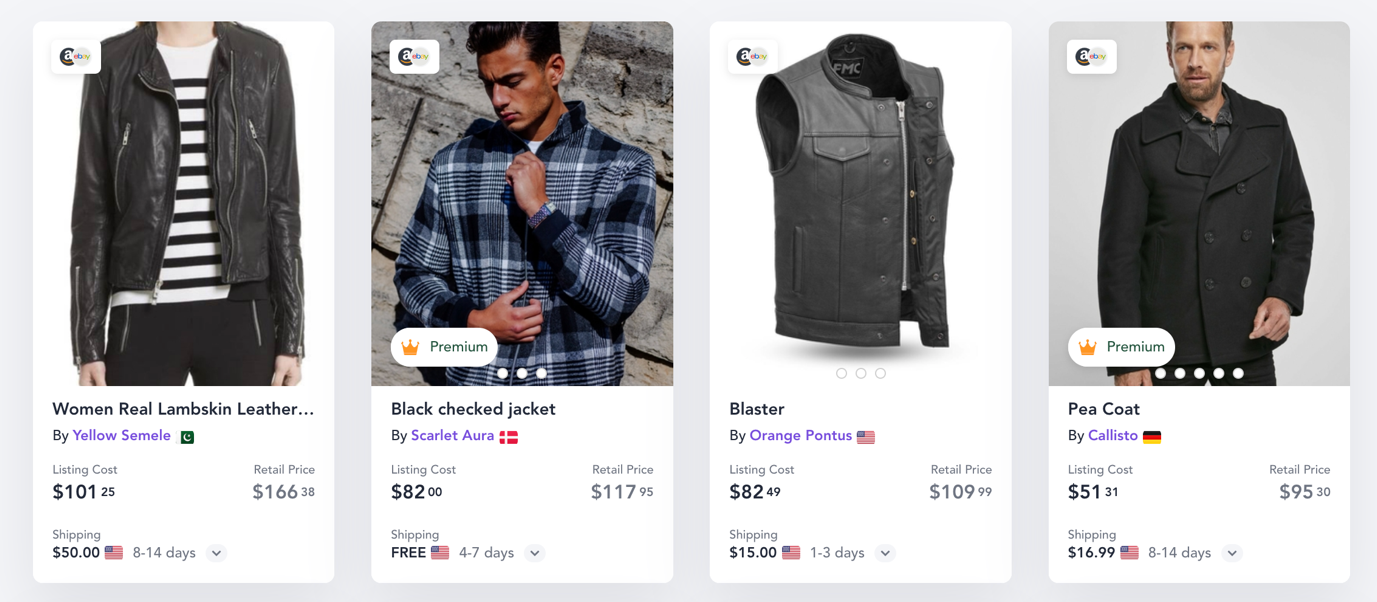Open the Yellow Semele supplier page

(x=121, y=436)
